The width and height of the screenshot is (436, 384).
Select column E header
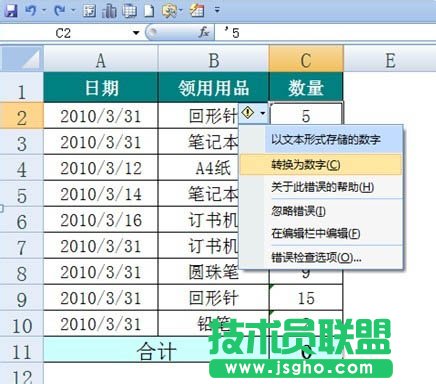[390, 59]
